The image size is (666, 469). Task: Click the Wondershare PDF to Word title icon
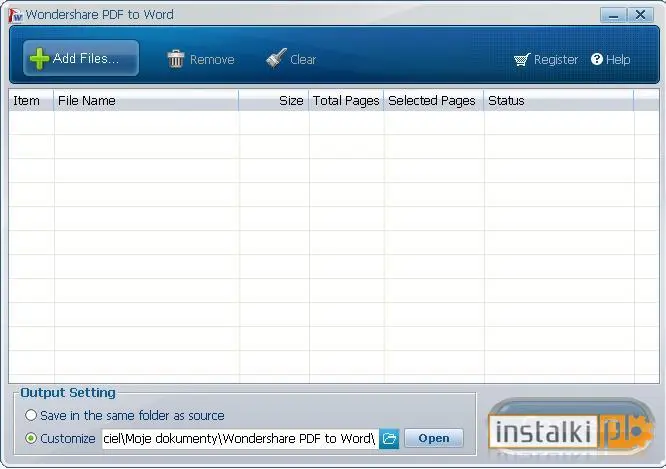16,15
